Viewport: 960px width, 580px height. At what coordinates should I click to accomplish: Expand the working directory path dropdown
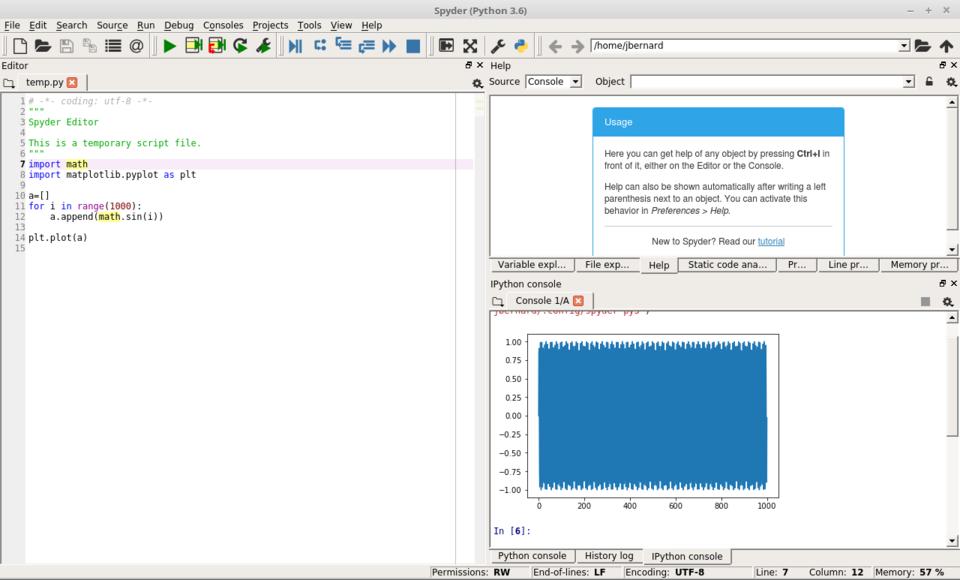(x=904, y=46)
